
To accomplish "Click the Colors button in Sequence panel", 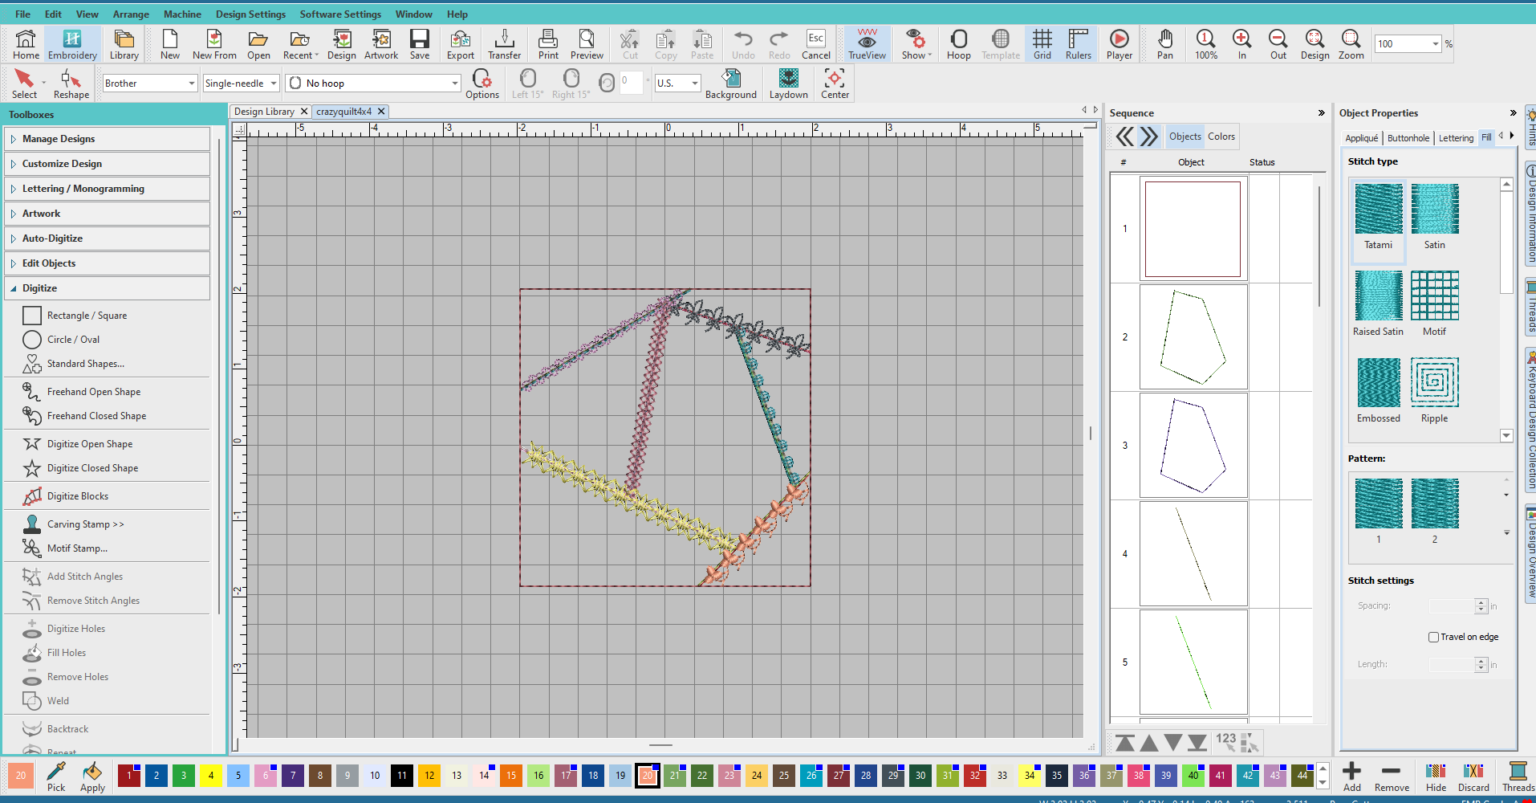I will (x=1221, y=136).
